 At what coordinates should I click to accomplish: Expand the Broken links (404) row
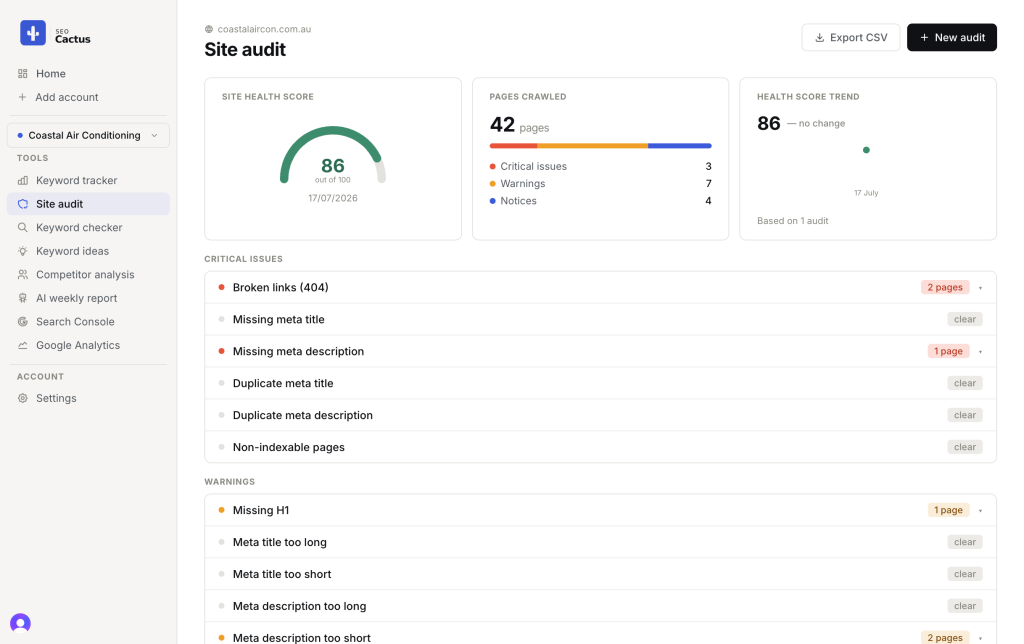tap(600, 287)
